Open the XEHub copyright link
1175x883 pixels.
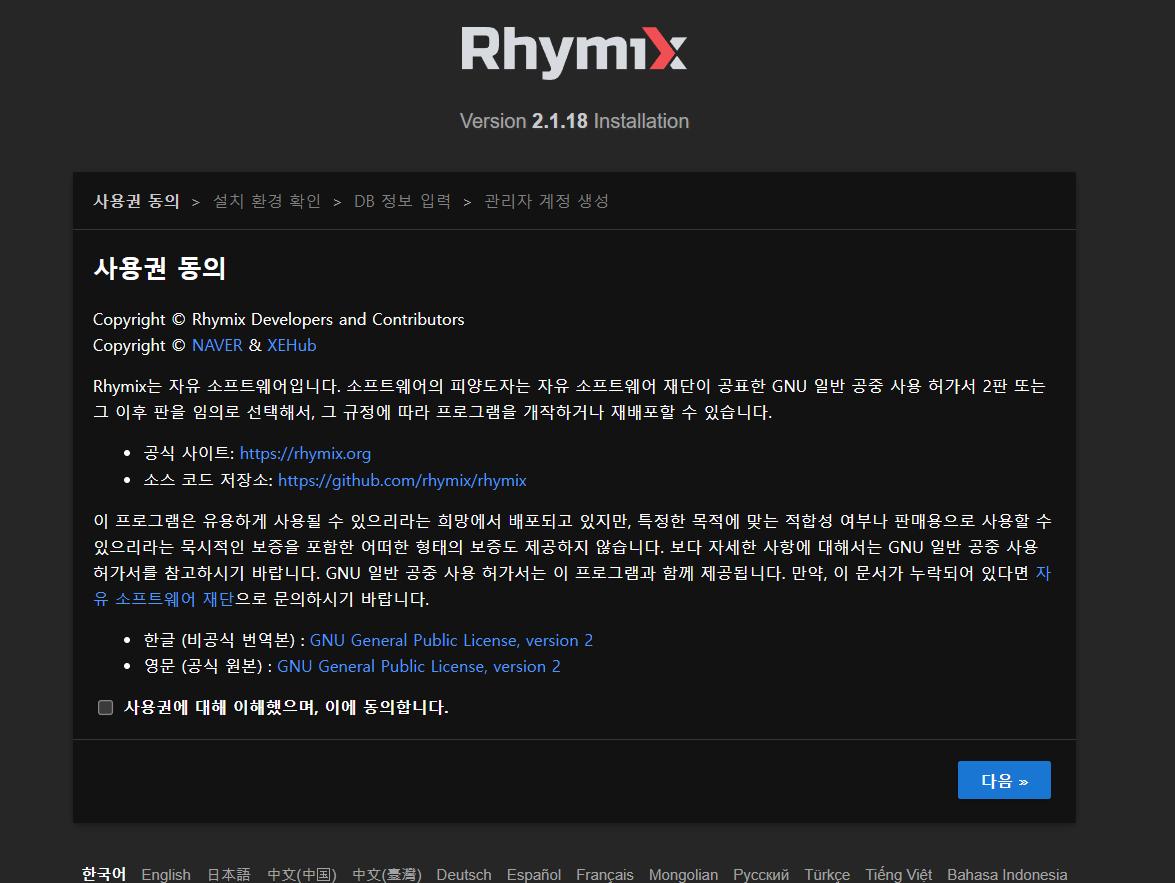(291, 345)
